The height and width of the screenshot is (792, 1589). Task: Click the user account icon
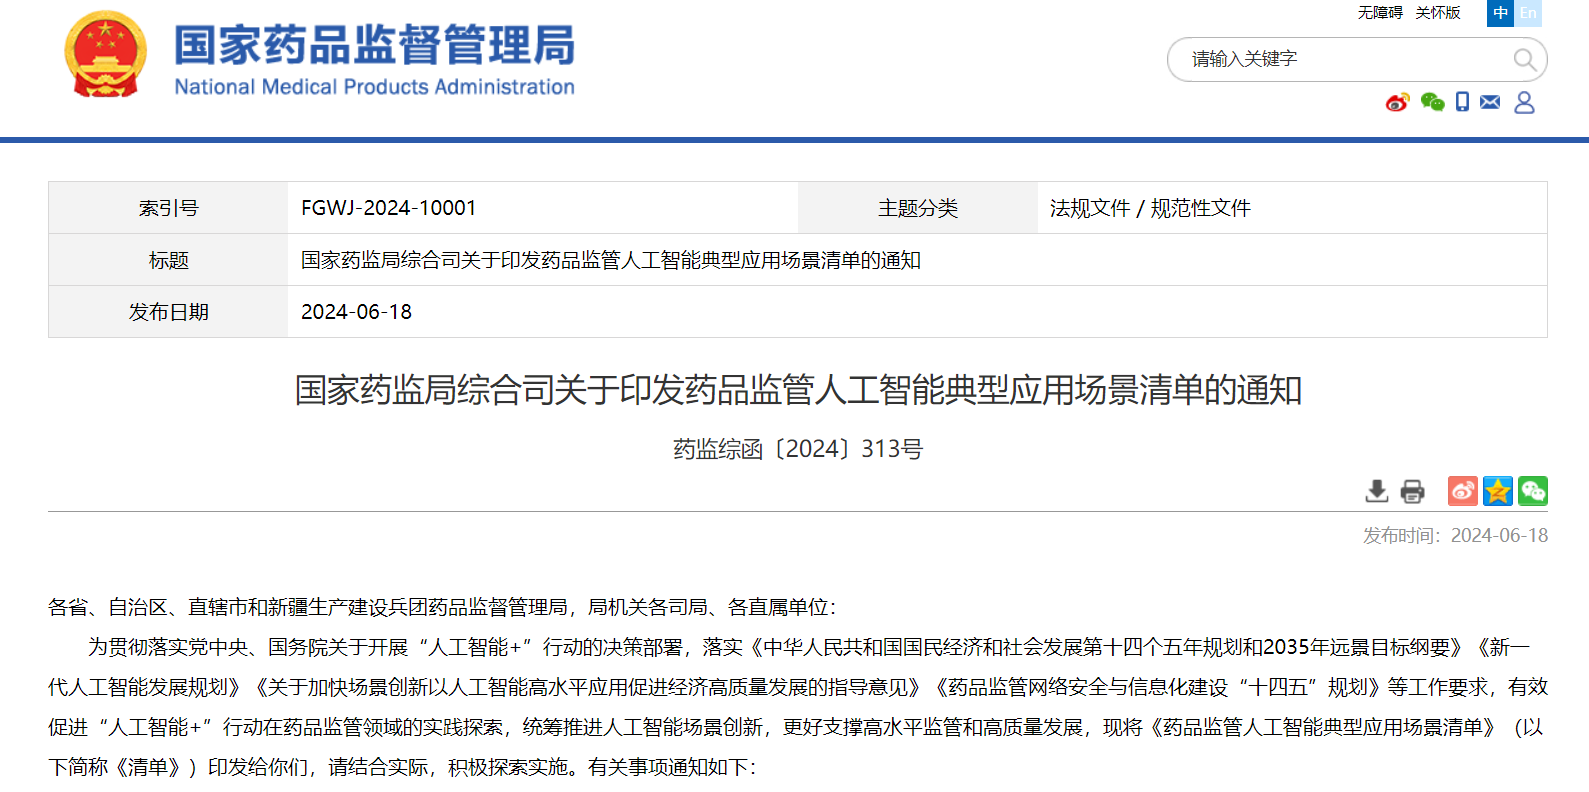tap(1524, 102)
